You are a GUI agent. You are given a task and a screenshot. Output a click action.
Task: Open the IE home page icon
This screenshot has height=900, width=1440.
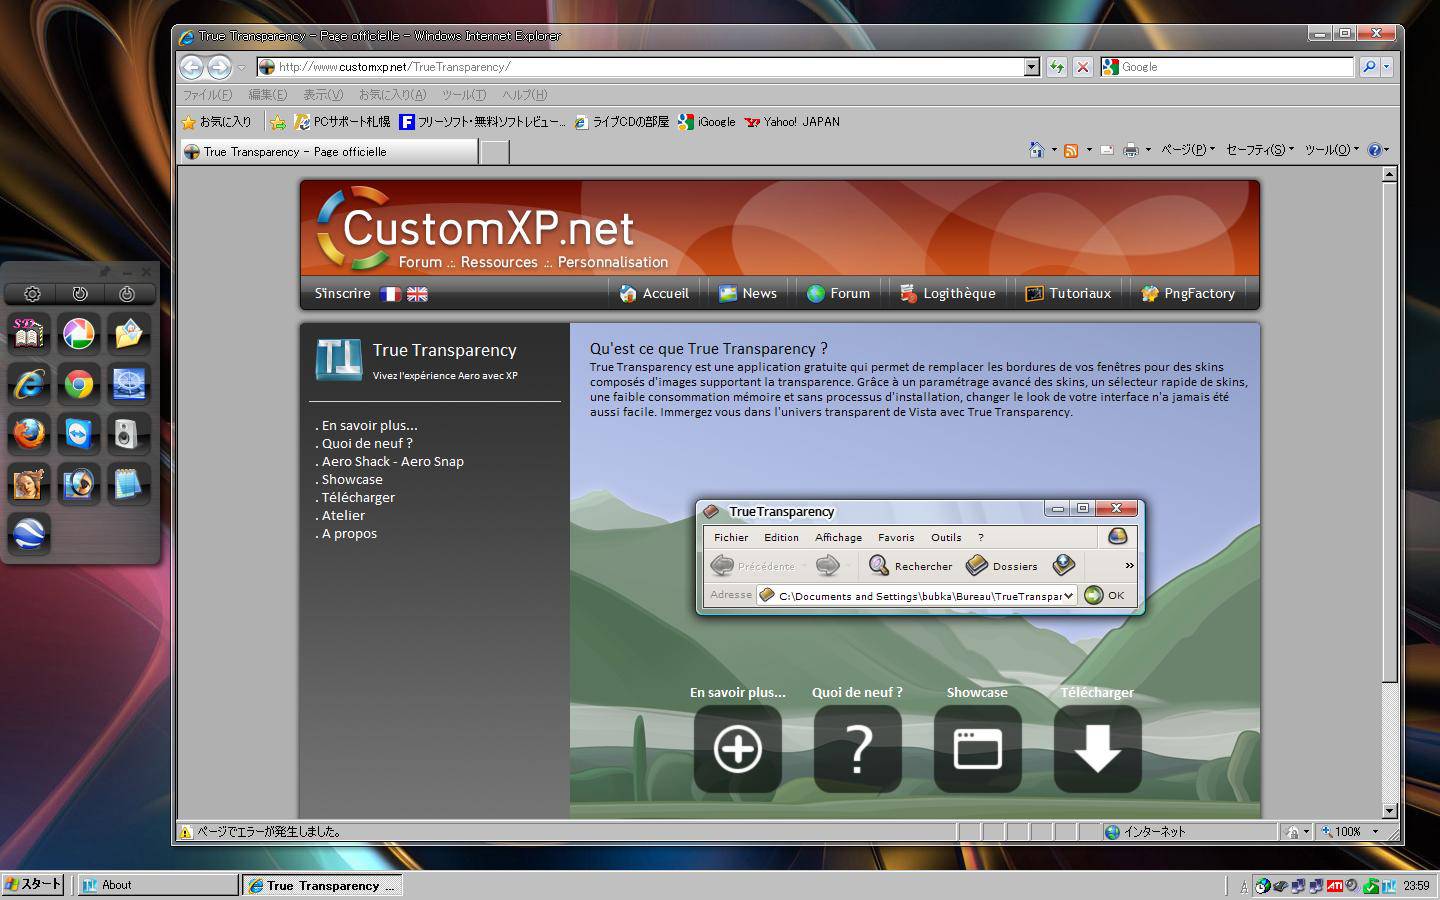coord(1036,150)
